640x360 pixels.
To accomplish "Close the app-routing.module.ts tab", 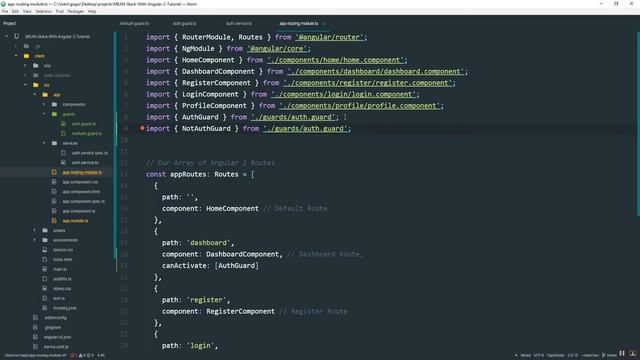I will point(324,24).
